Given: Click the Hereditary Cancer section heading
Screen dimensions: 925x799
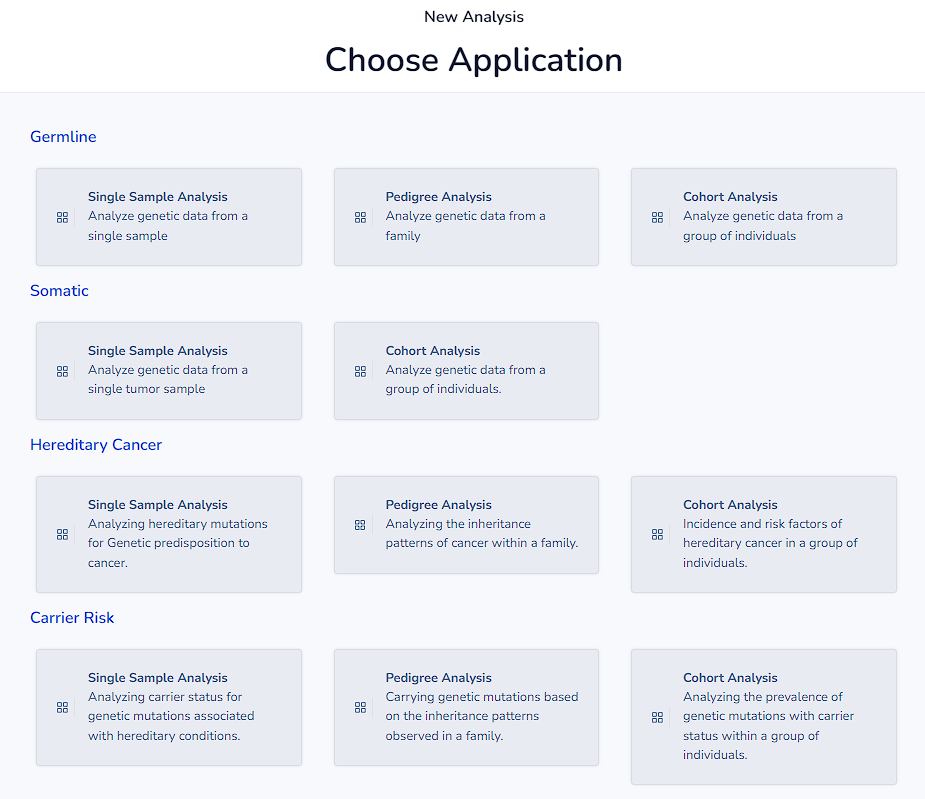Looking at the screenshot, I should 96,445.
